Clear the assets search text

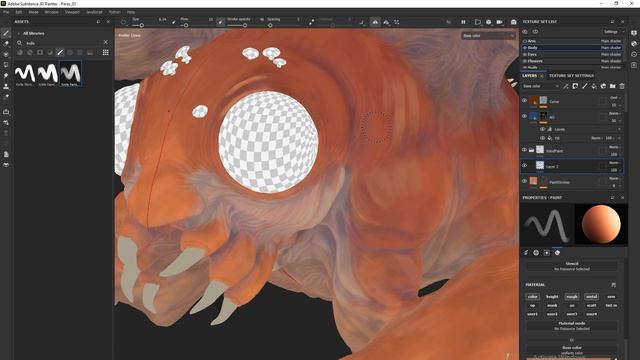[106, 42]
